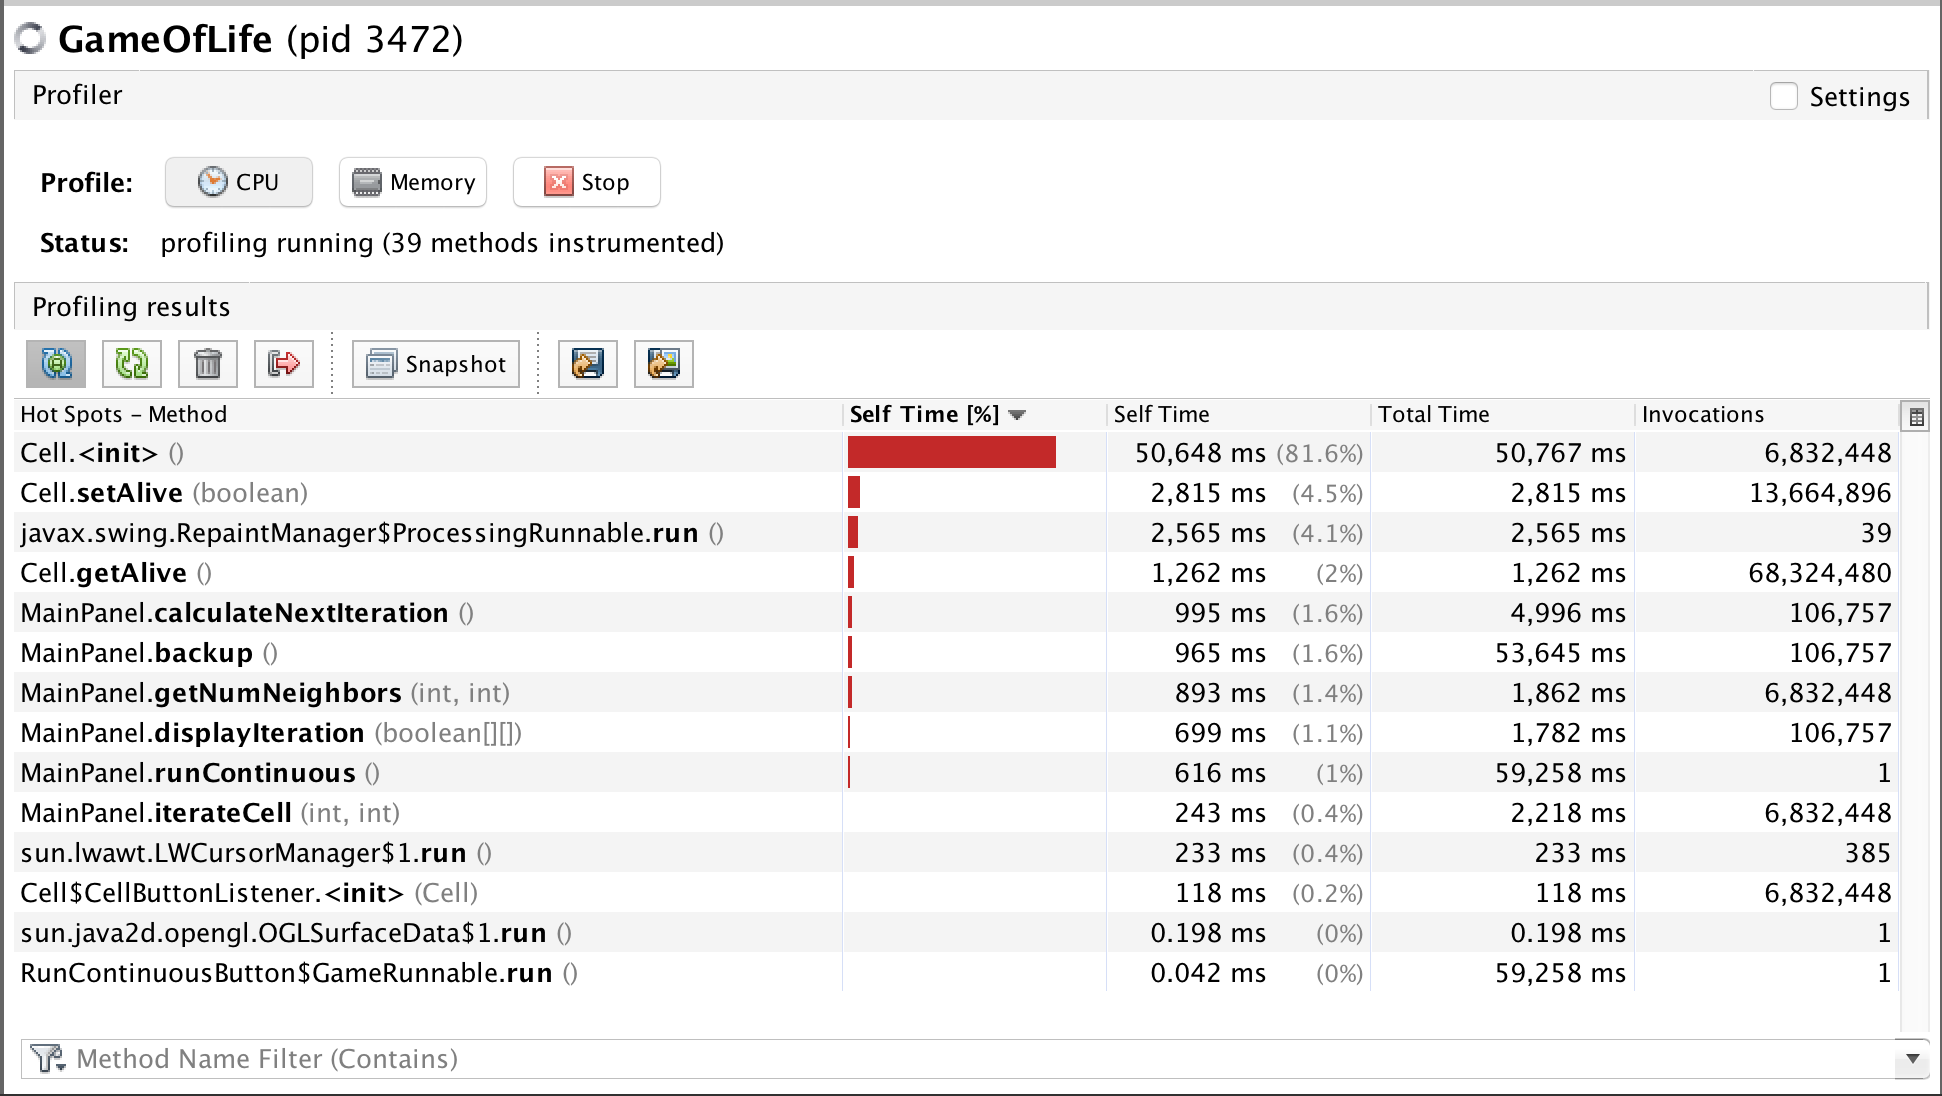Stop the profiling session
Viewport: 1942px width, 1096px height.
586,182
